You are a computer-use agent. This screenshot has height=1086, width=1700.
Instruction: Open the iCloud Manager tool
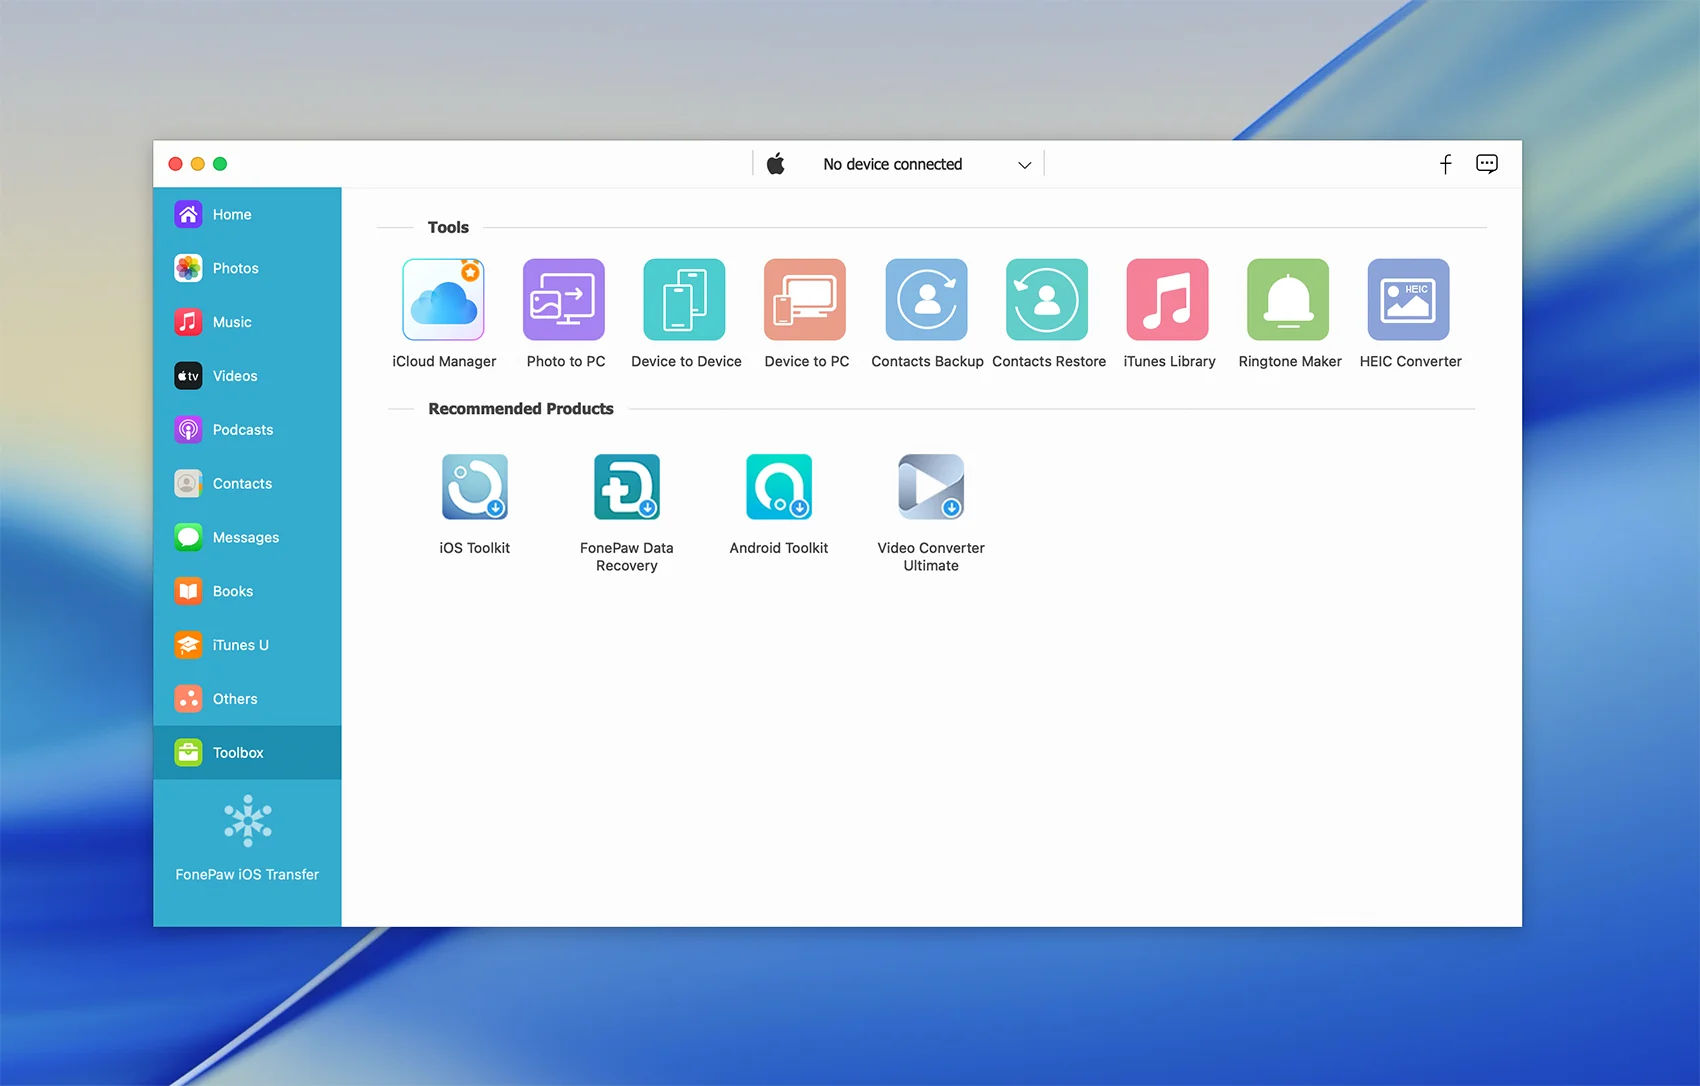443,300
